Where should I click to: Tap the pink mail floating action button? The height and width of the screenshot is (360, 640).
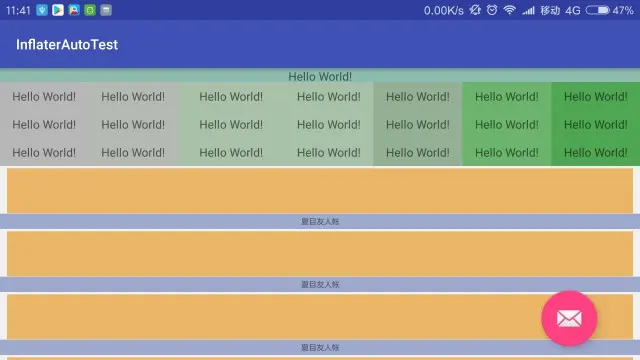coord(569,318)
